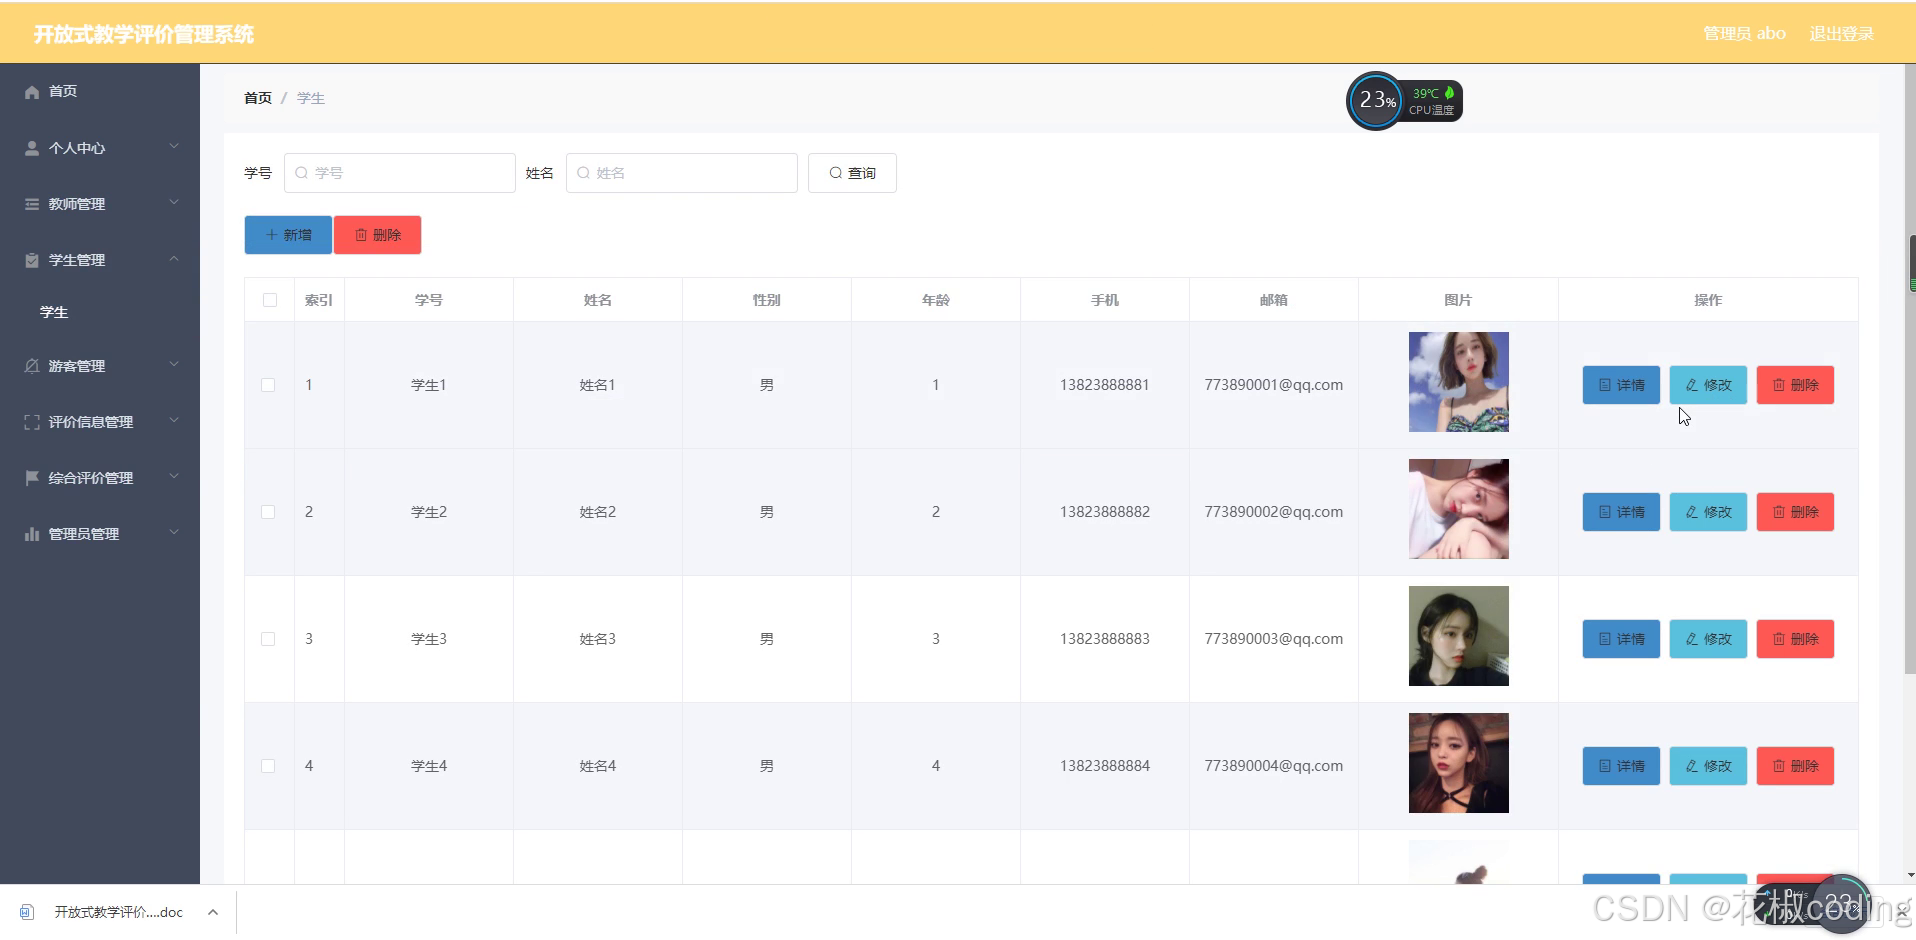Screen dimensions: 1916x940
Task: Click 删除 for 学生4
Action: click(1795, 766)
